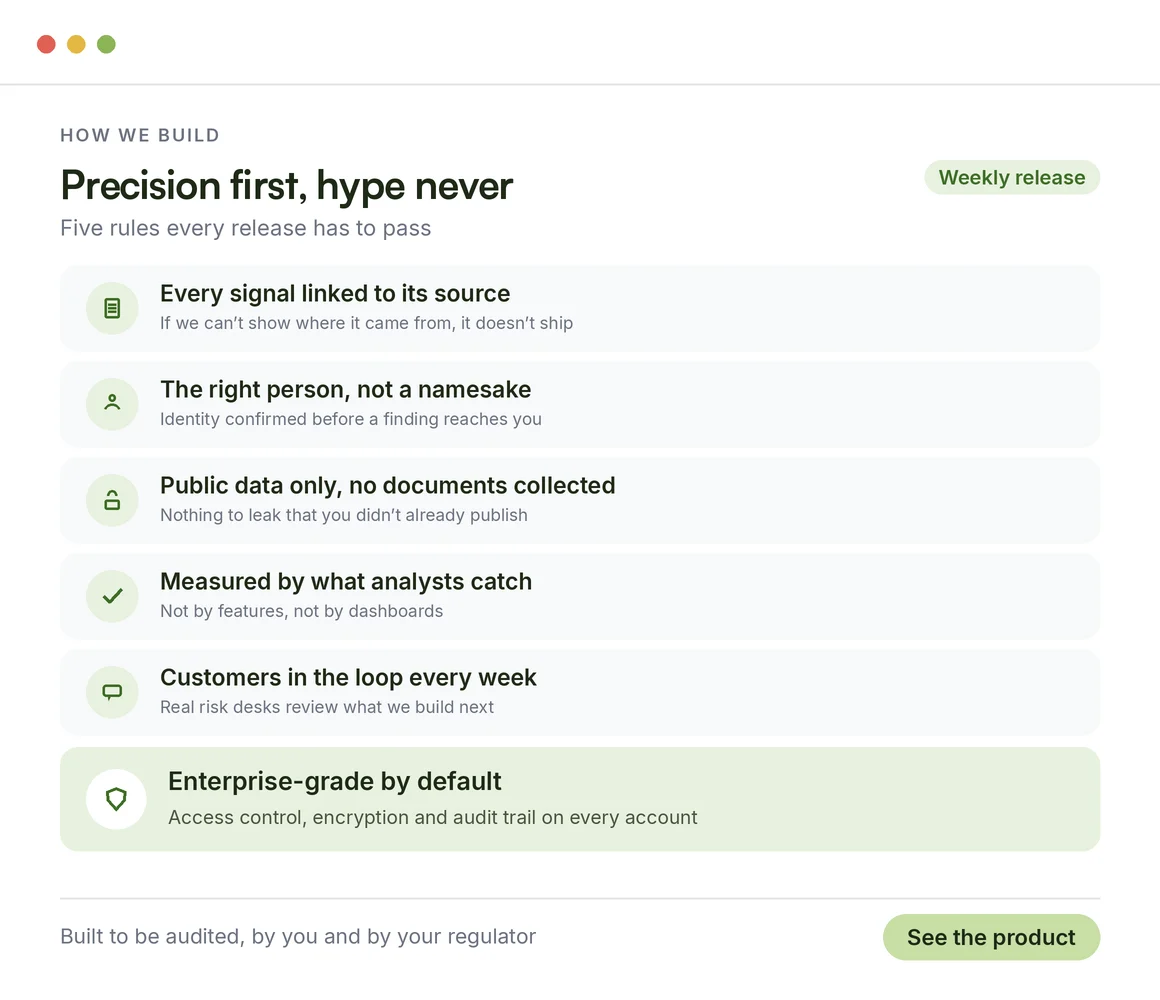Screen dimensions: 1160x1000
Task: Open the See the product button
Action: (x=991, y=937)
